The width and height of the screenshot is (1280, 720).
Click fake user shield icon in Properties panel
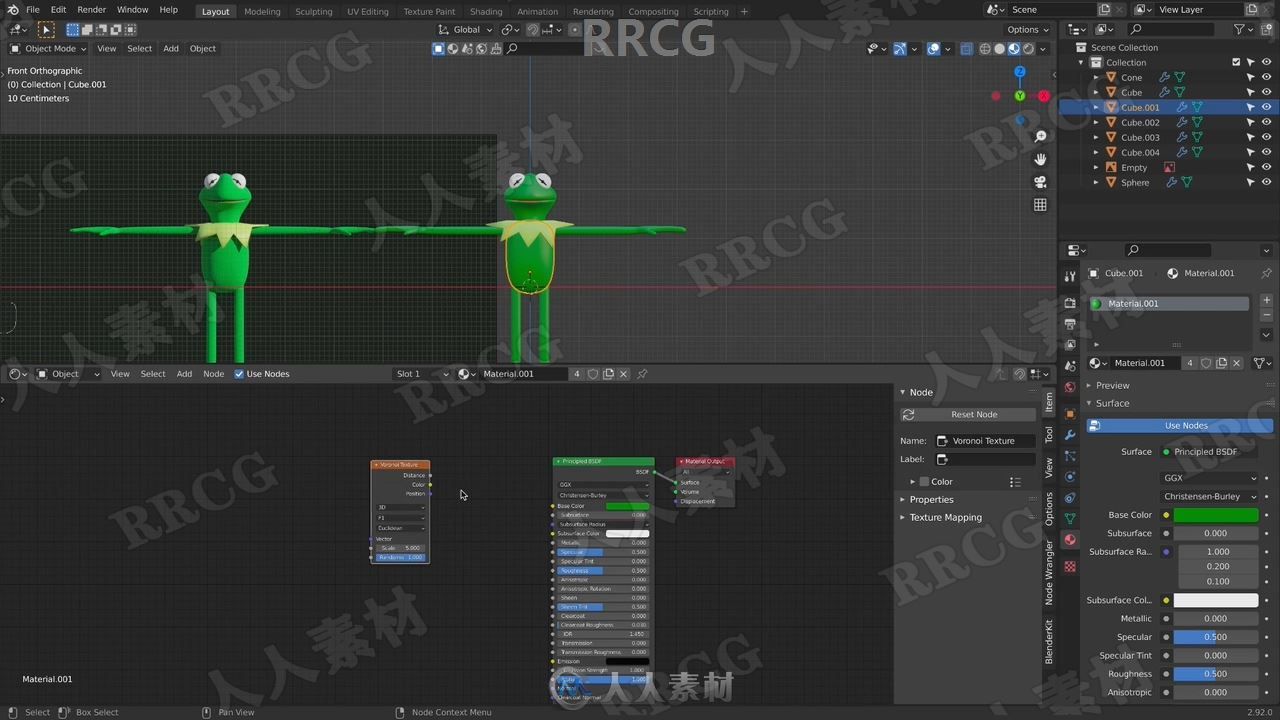click(1206, 363)
